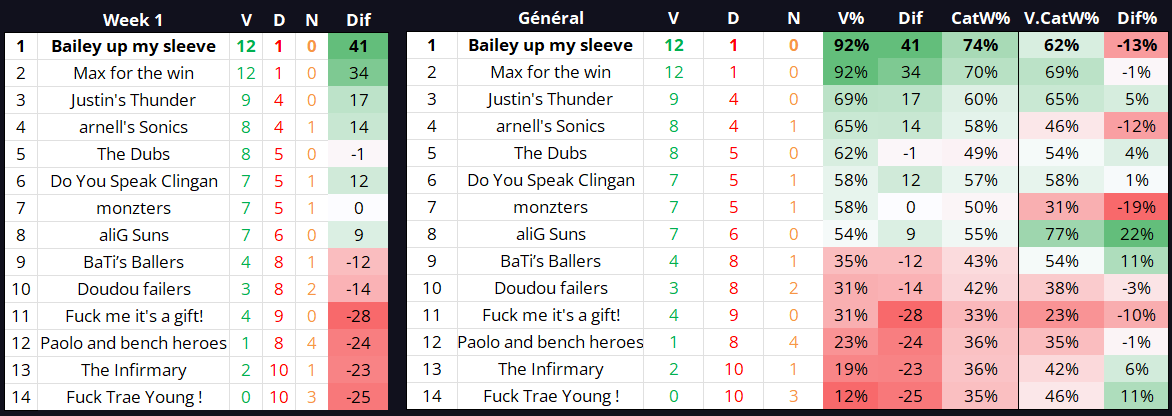The width and height of the screenshot is (1172, 416).
Task: Click the 74% CatW% cell
Action: [981, 46]
